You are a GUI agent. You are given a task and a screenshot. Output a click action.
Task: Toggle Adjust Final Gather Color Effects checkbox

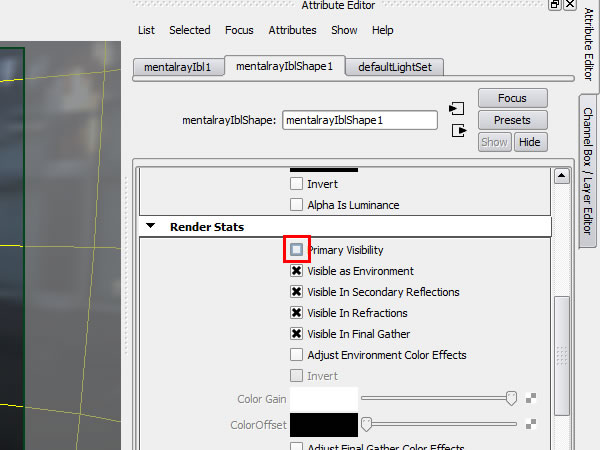point(296,446)
